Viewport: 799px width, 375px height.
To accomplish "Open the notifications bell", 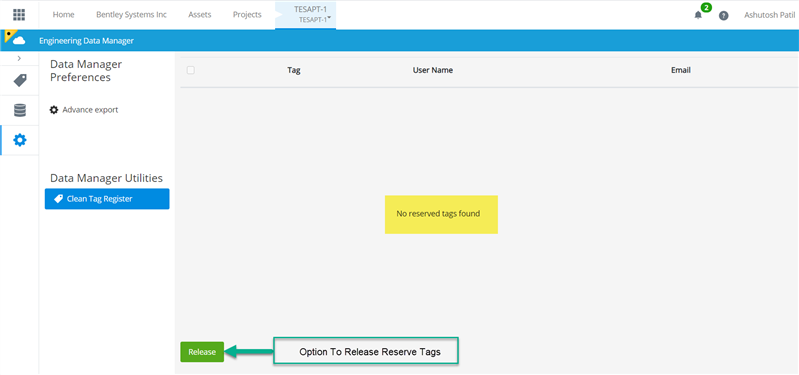I will point(698,15).
